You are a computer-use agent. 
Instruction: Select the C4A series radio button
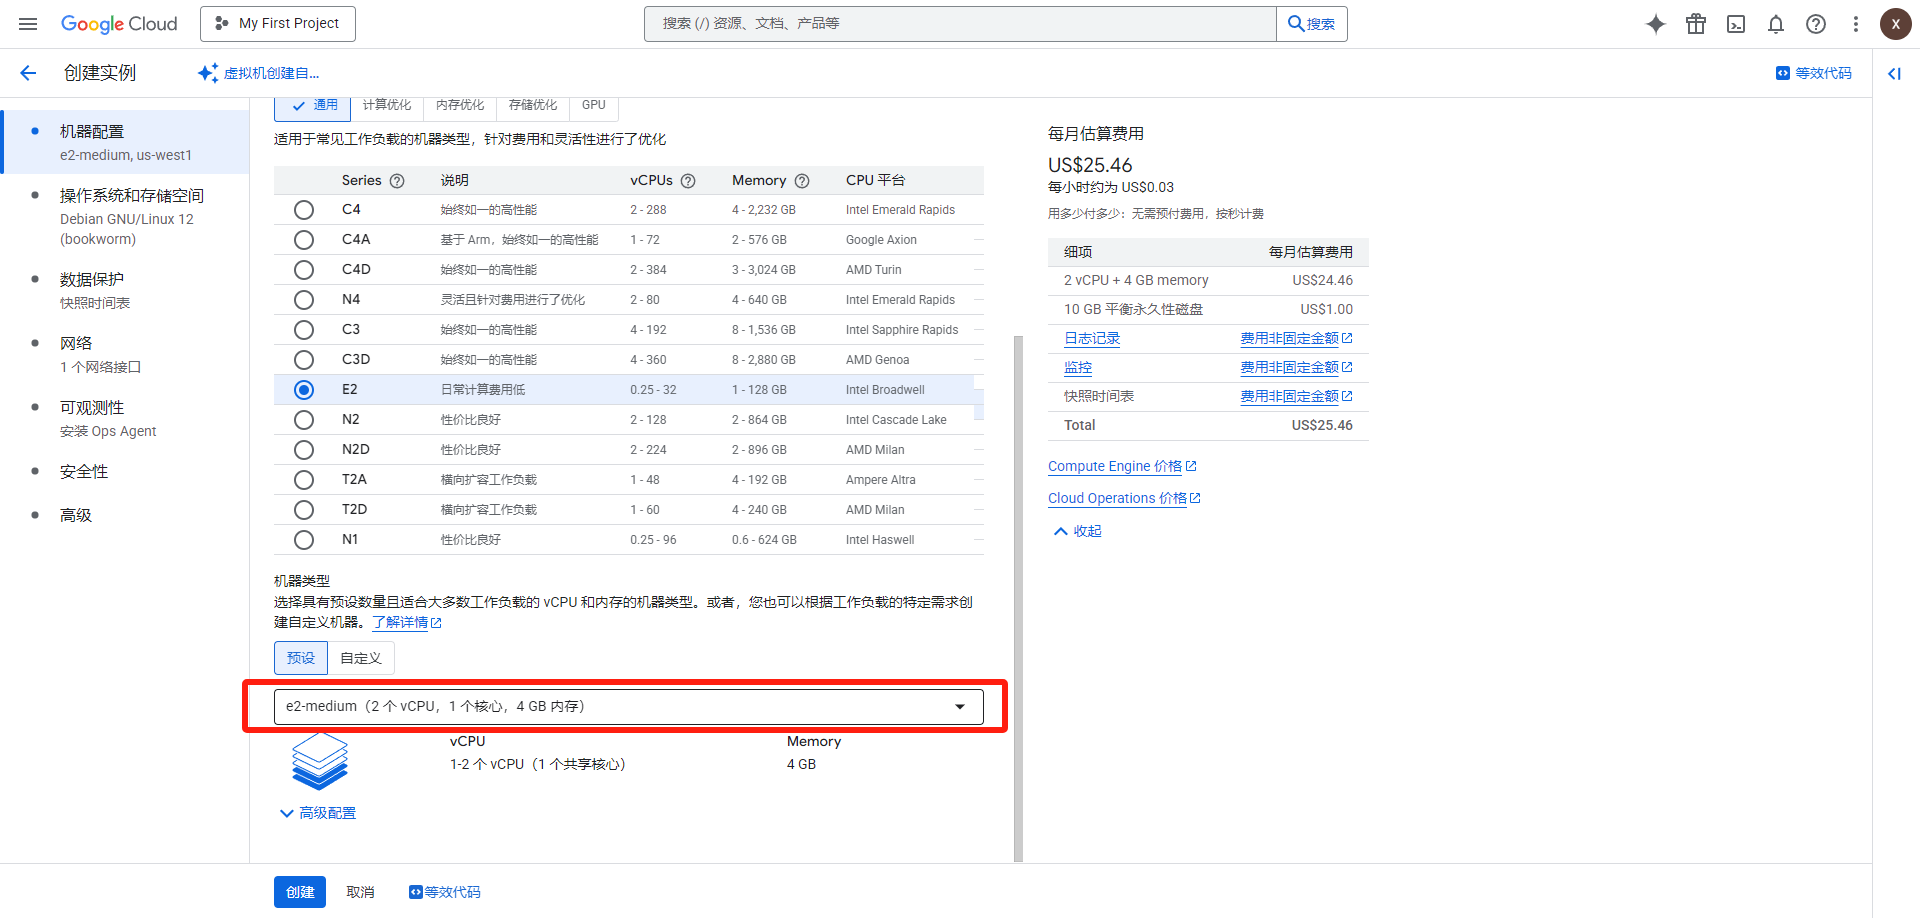point(304,240)
